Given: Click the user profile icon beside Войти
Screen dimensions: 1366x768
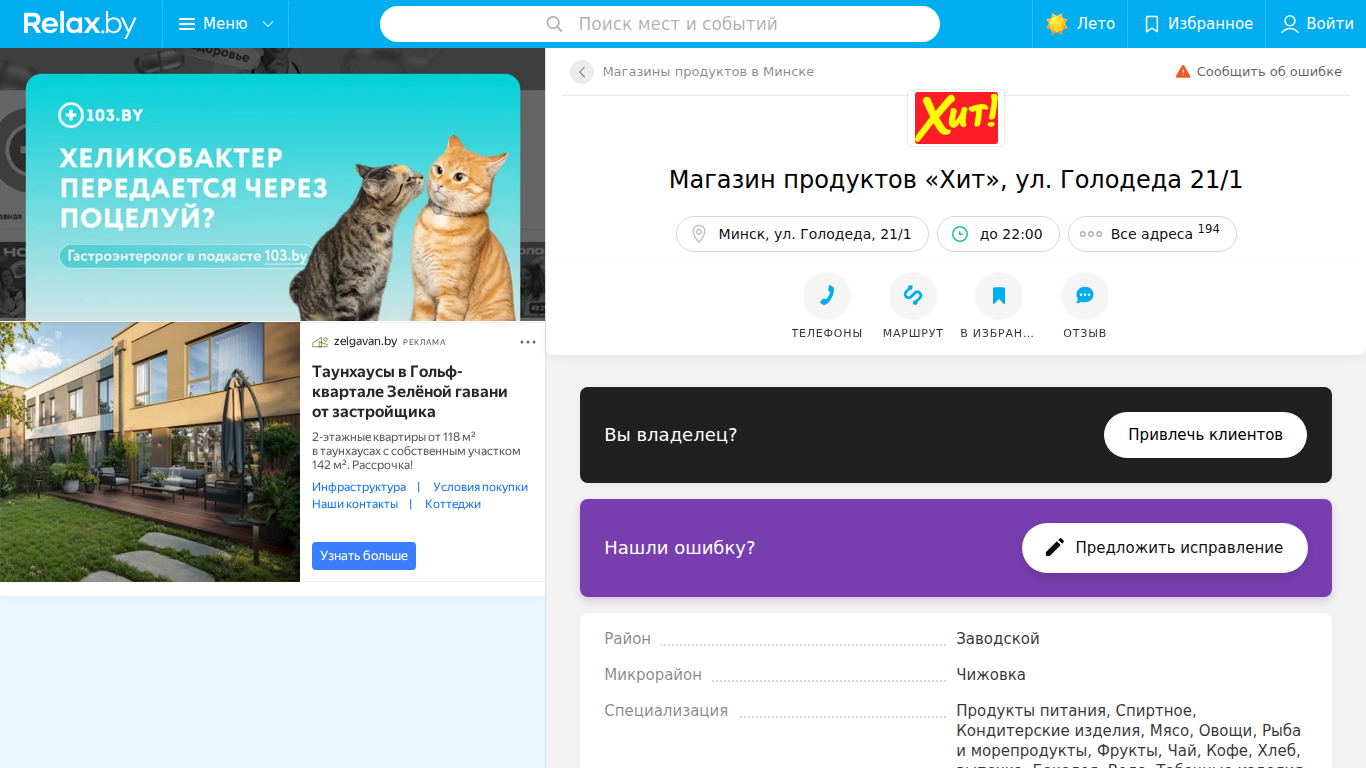Looking at the screenshot, I should point(1290,24).
